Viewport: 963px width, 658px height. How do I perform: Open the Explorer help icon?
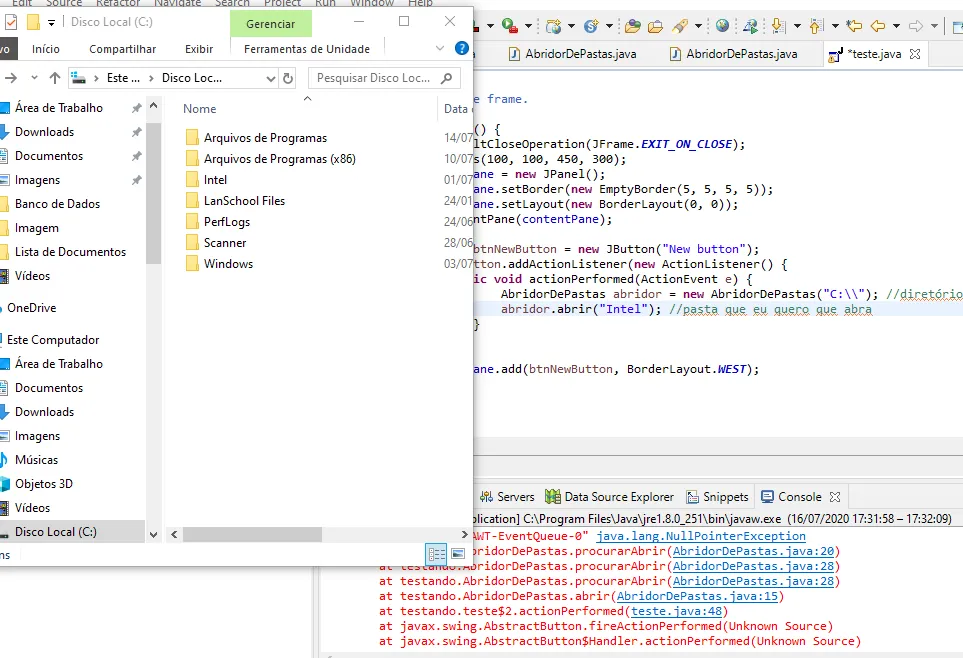tap(461, 48)
